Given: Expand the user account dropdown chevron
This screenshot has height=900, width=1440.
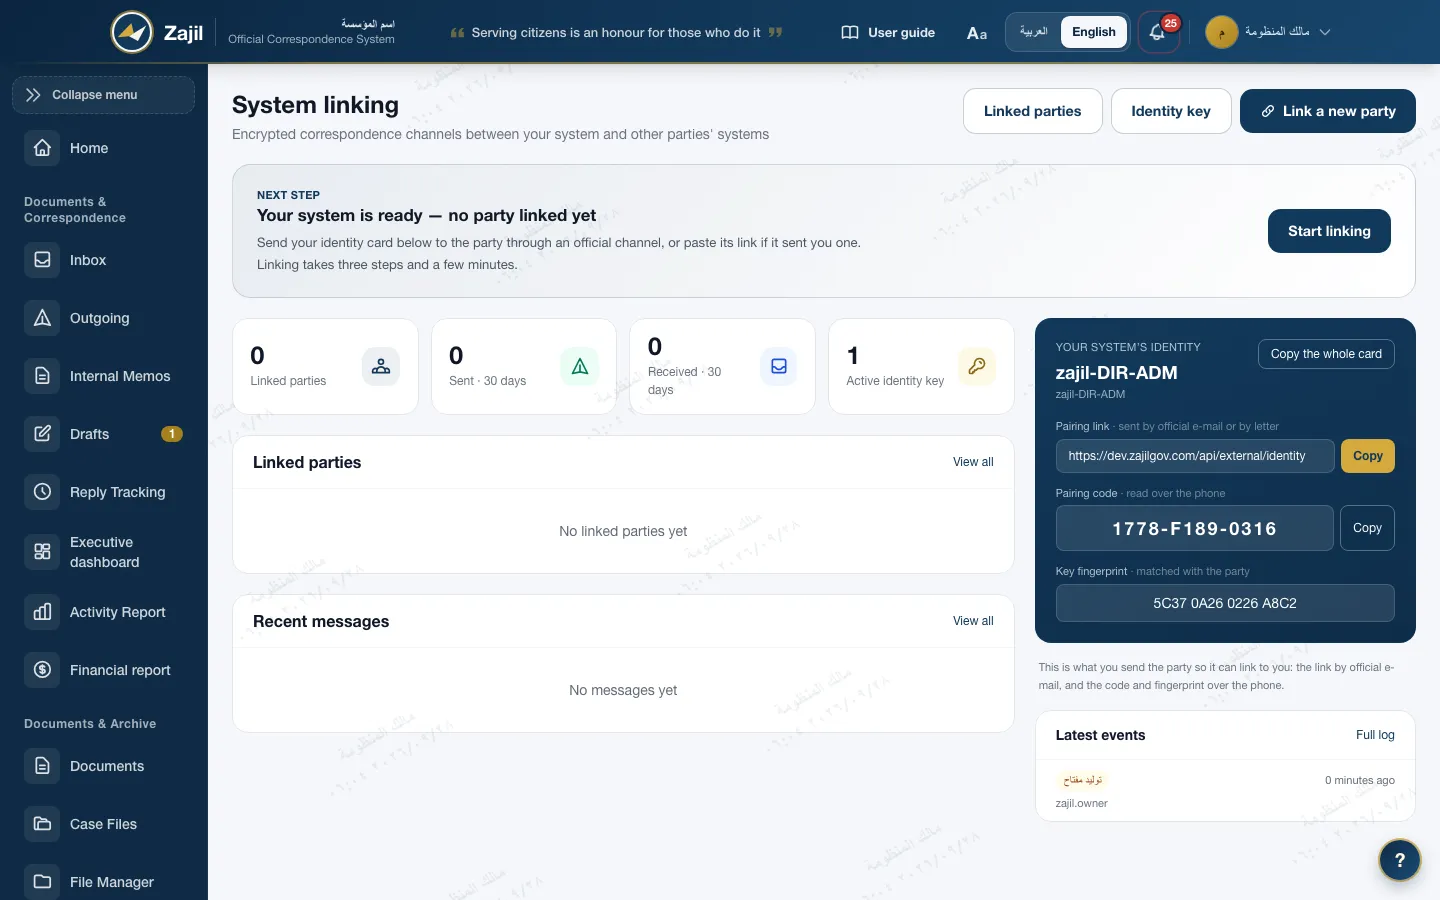Looking at the screenshot, I should pyautogui.click(x=1325, y=32).
